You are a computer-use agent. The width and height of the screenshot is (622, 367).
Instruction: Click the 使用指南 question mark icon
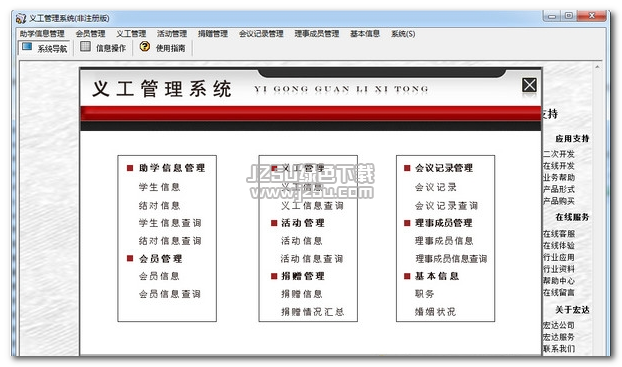click(145, 46)
